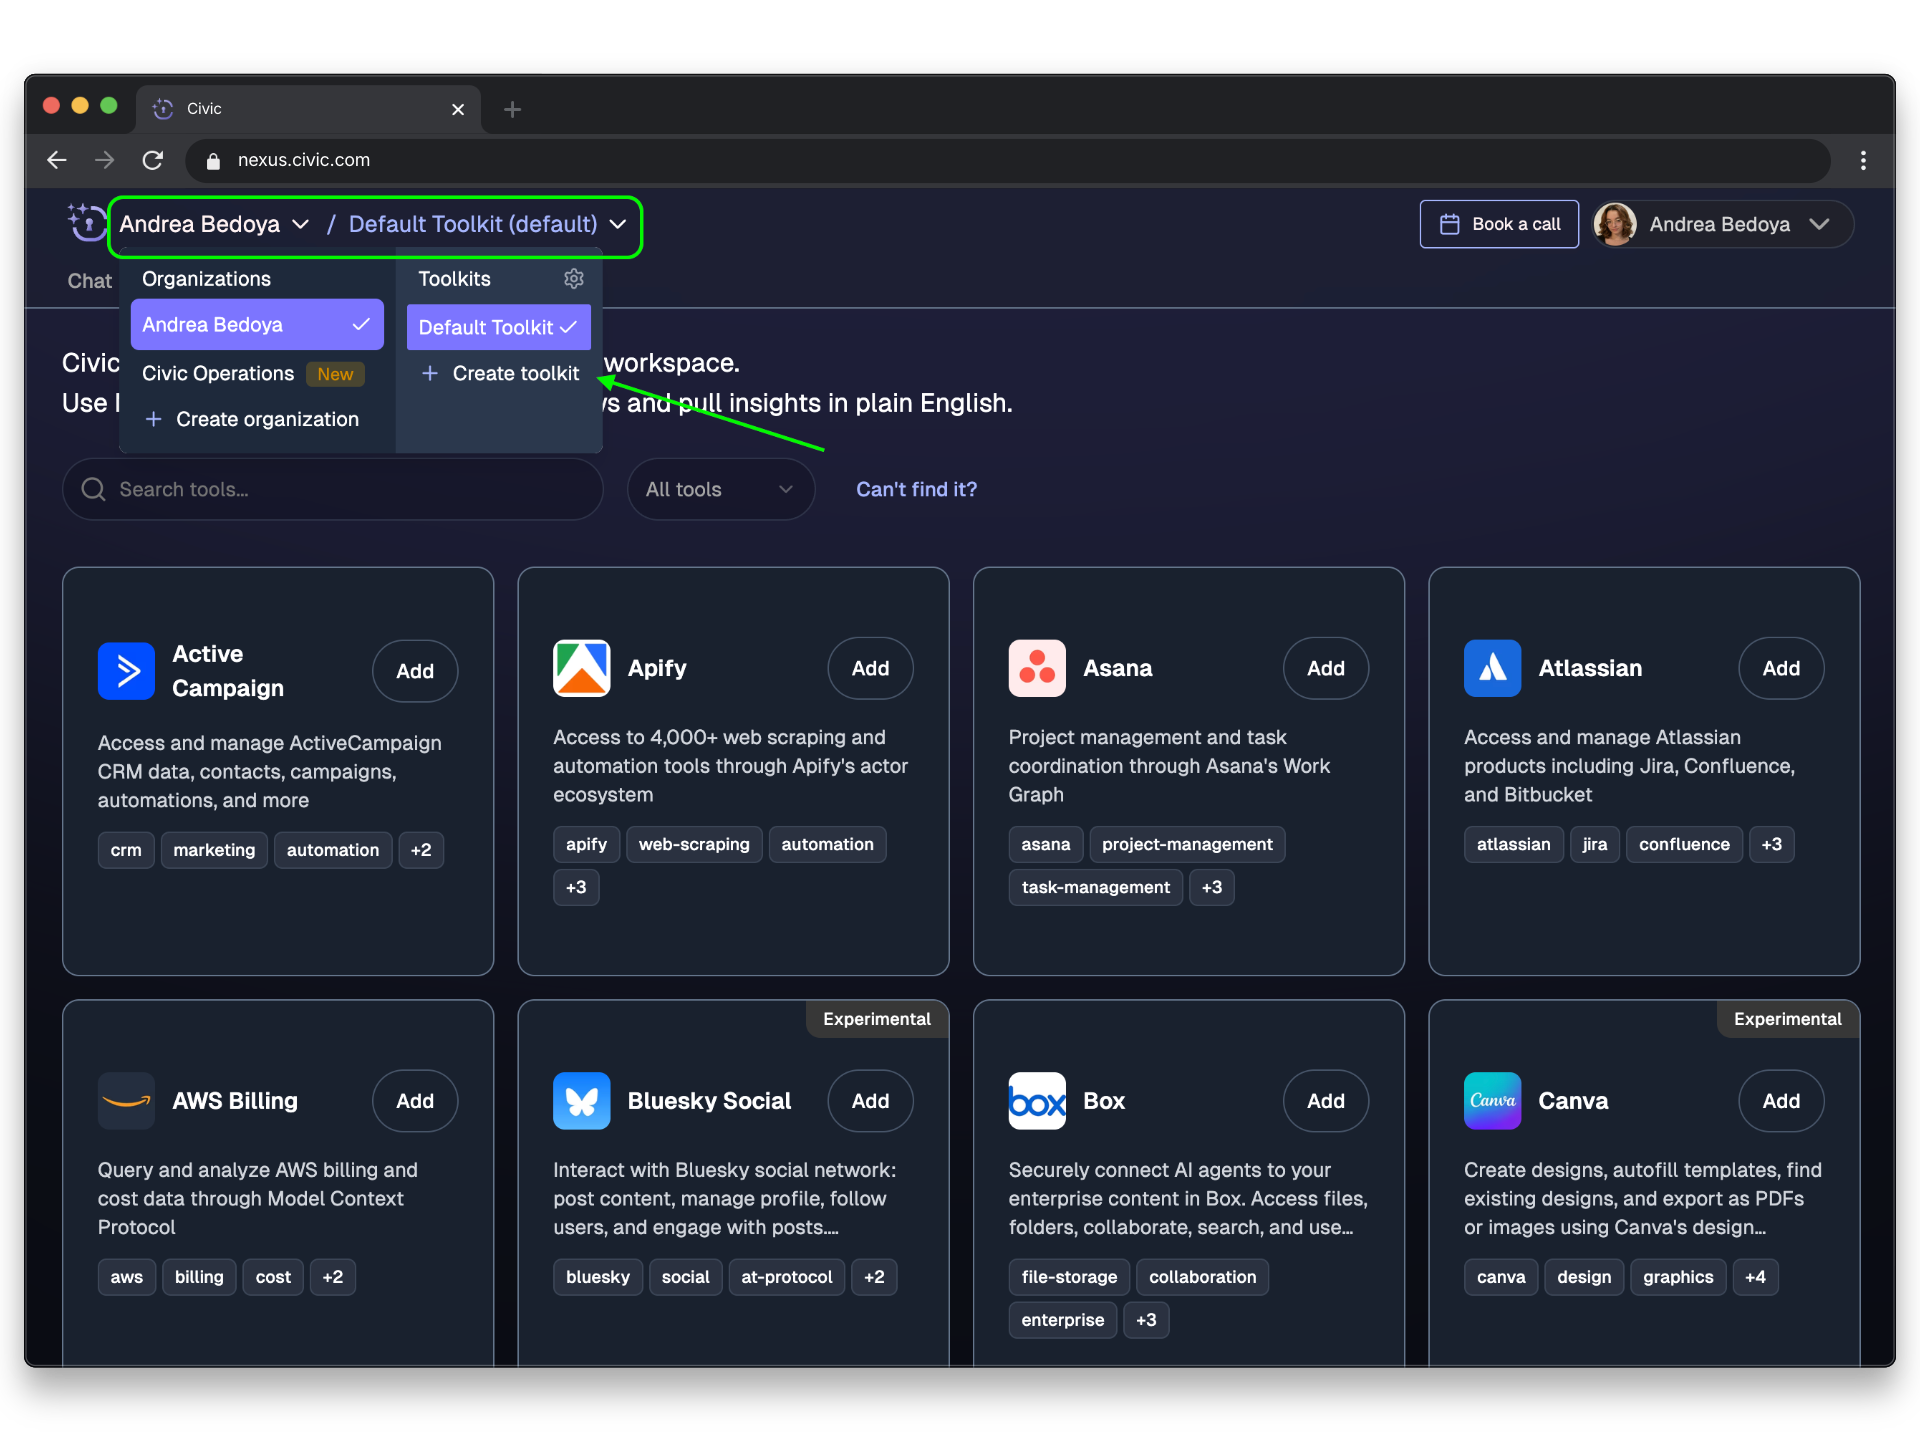Reload the page in browser toolbar
The width and height of the screenshot is (1920, 1440).
(153, 160)
